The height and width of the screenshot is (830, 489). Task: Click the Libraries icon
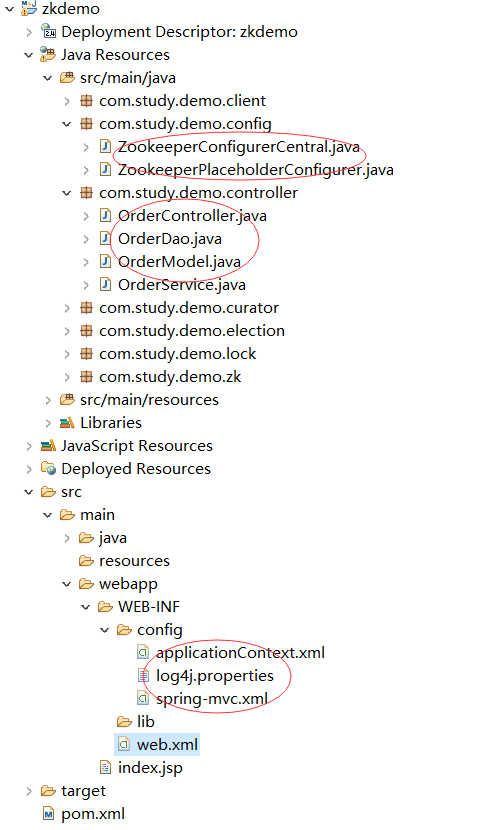[x=67, y=423]
